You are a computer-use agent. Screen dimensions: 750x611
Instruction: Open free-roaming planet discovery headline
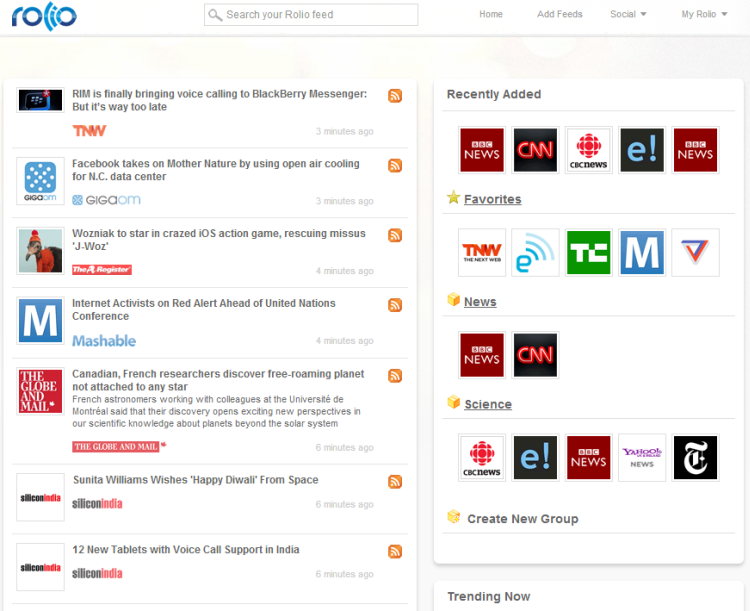pos(218,380)
